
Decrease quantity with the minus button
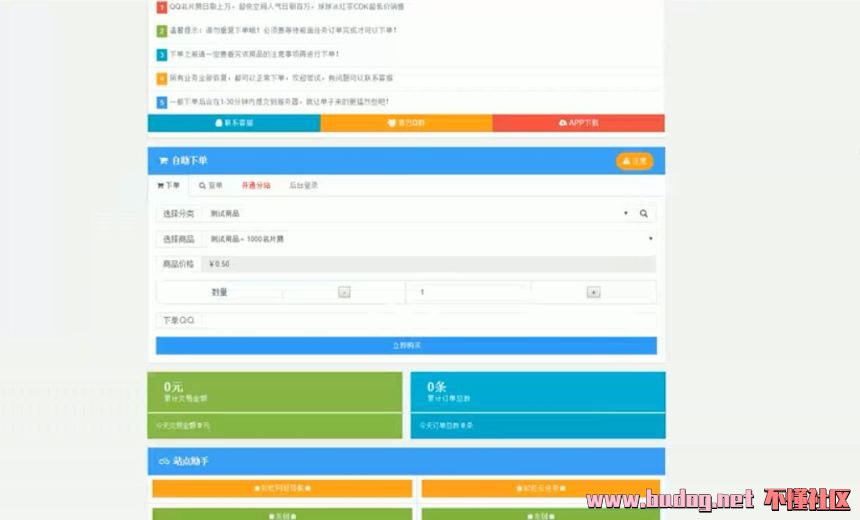[344, 292]
